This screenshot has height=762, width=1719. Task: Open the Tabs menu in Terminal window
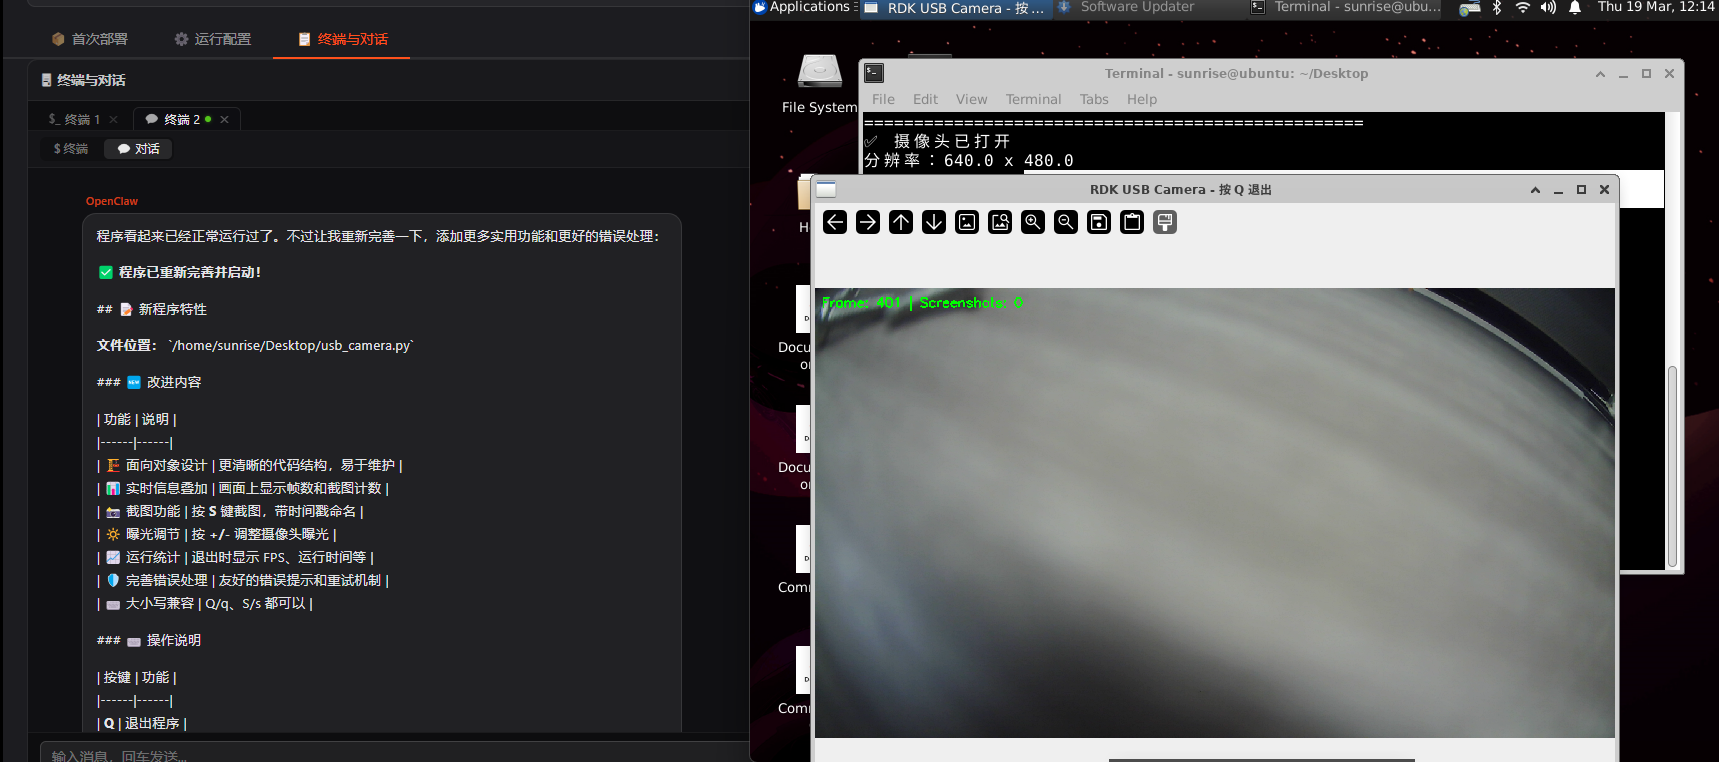point(1094,99)
